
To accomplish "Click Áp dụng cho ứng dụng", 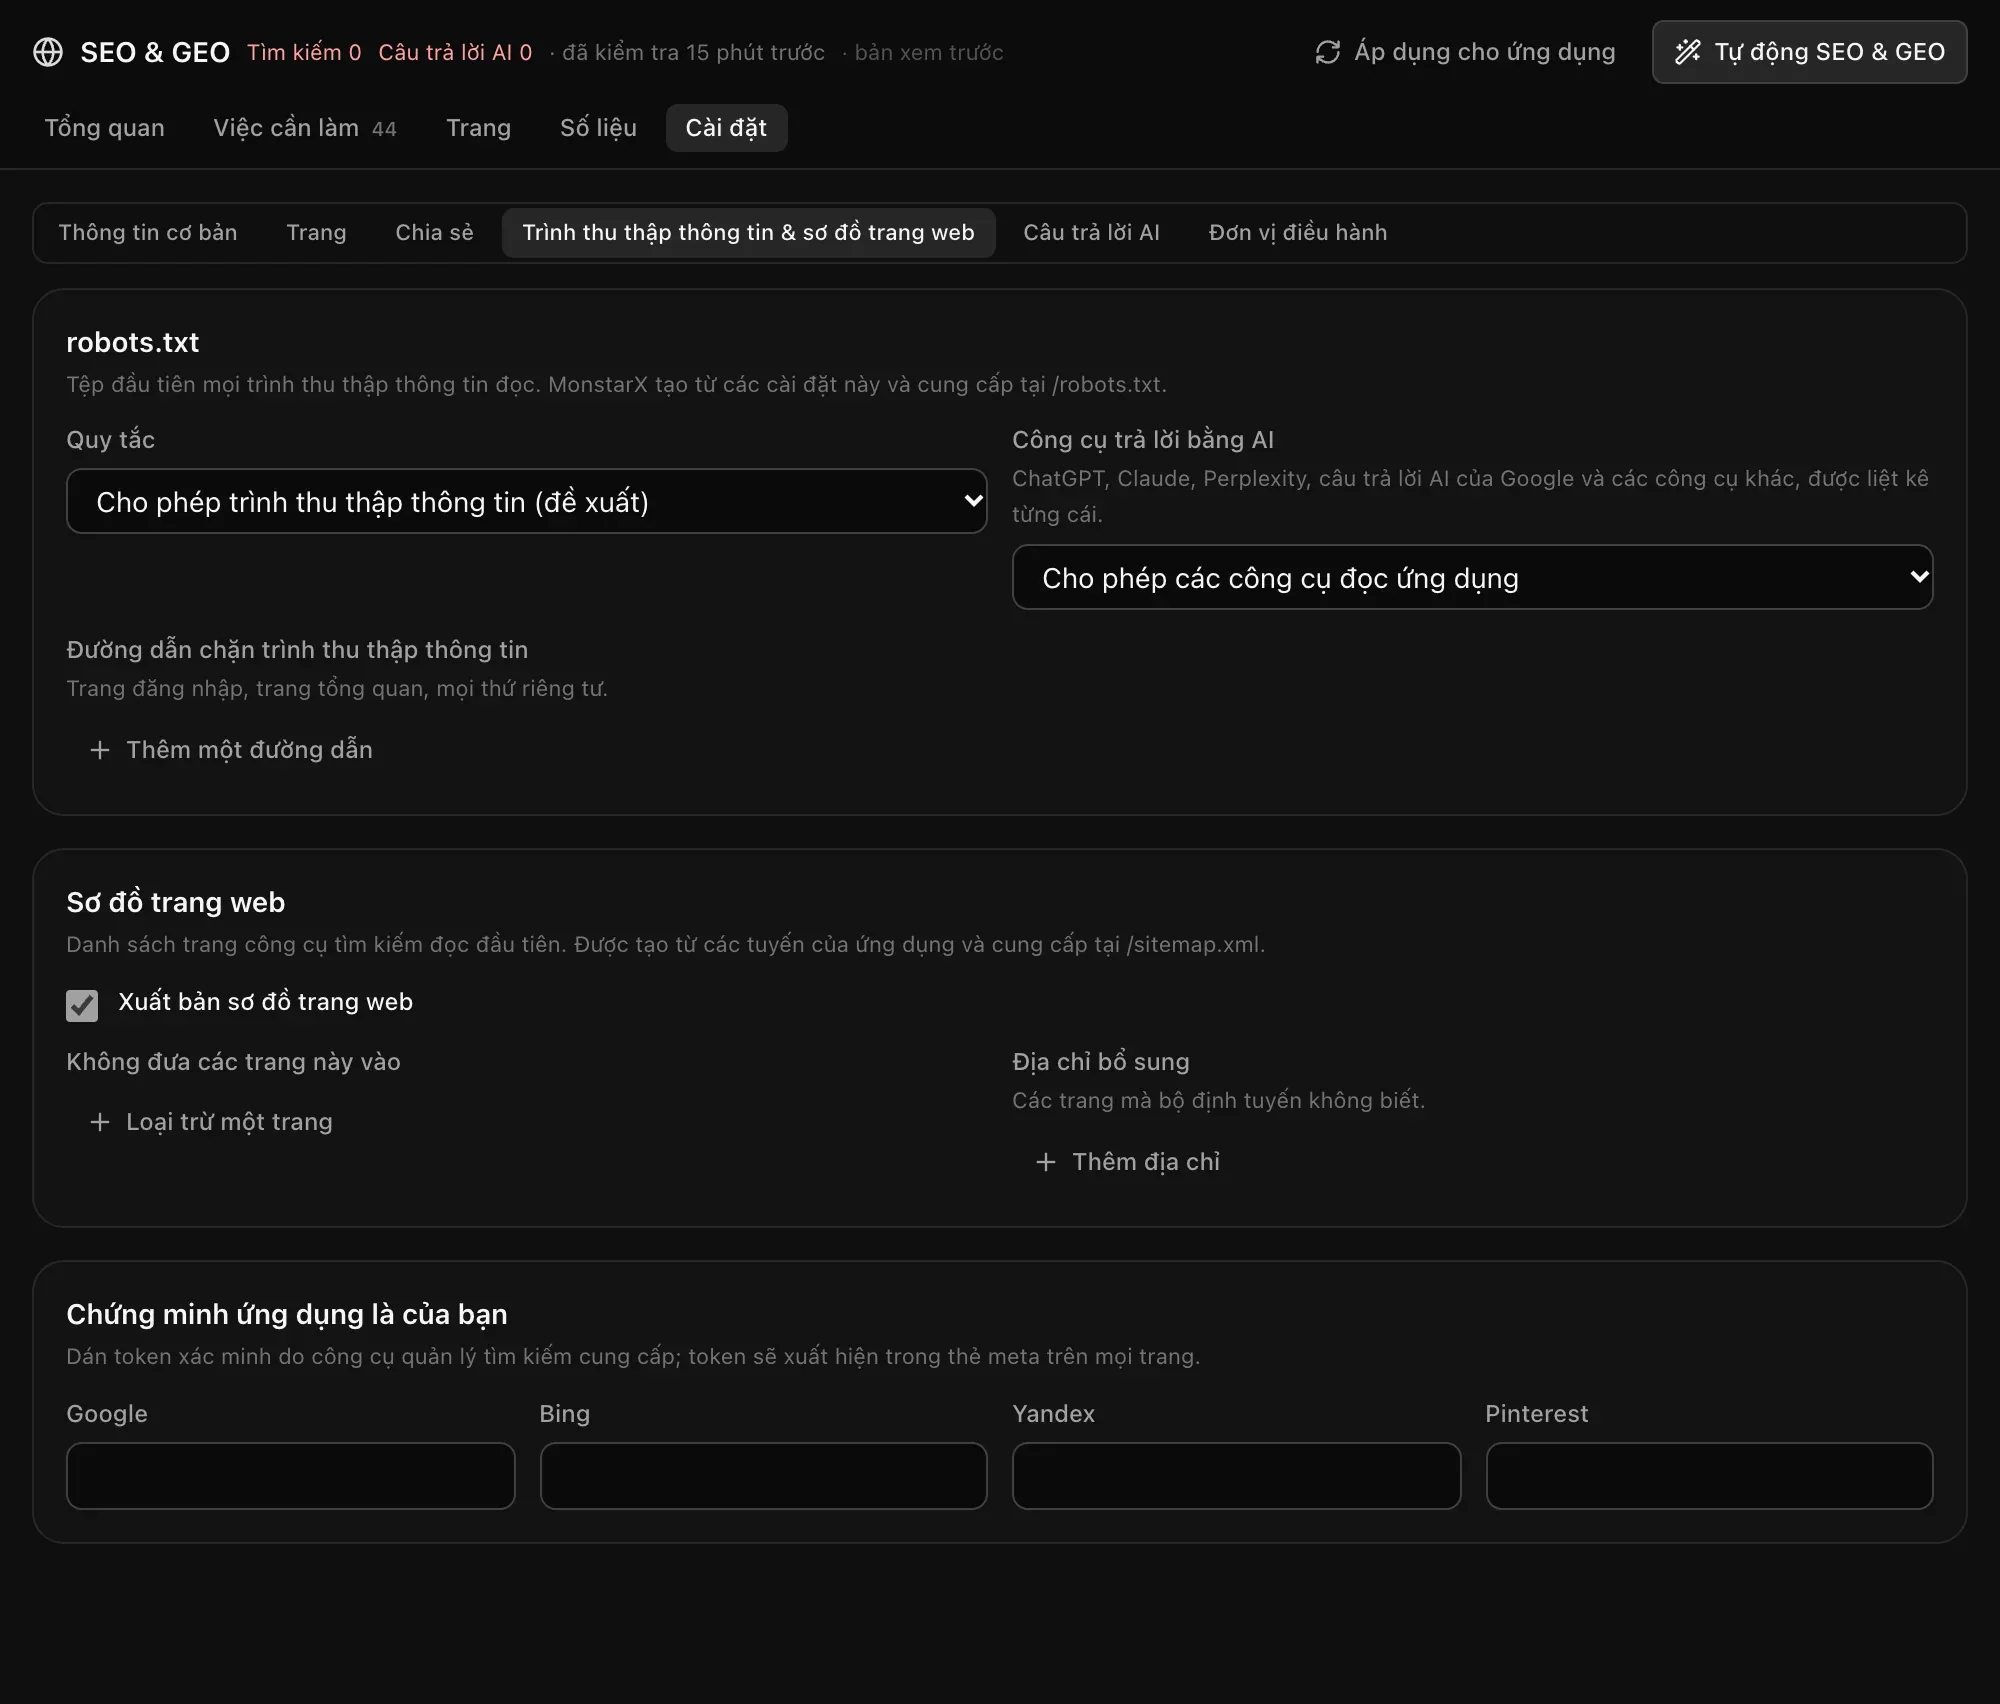I will (1465, 52).
